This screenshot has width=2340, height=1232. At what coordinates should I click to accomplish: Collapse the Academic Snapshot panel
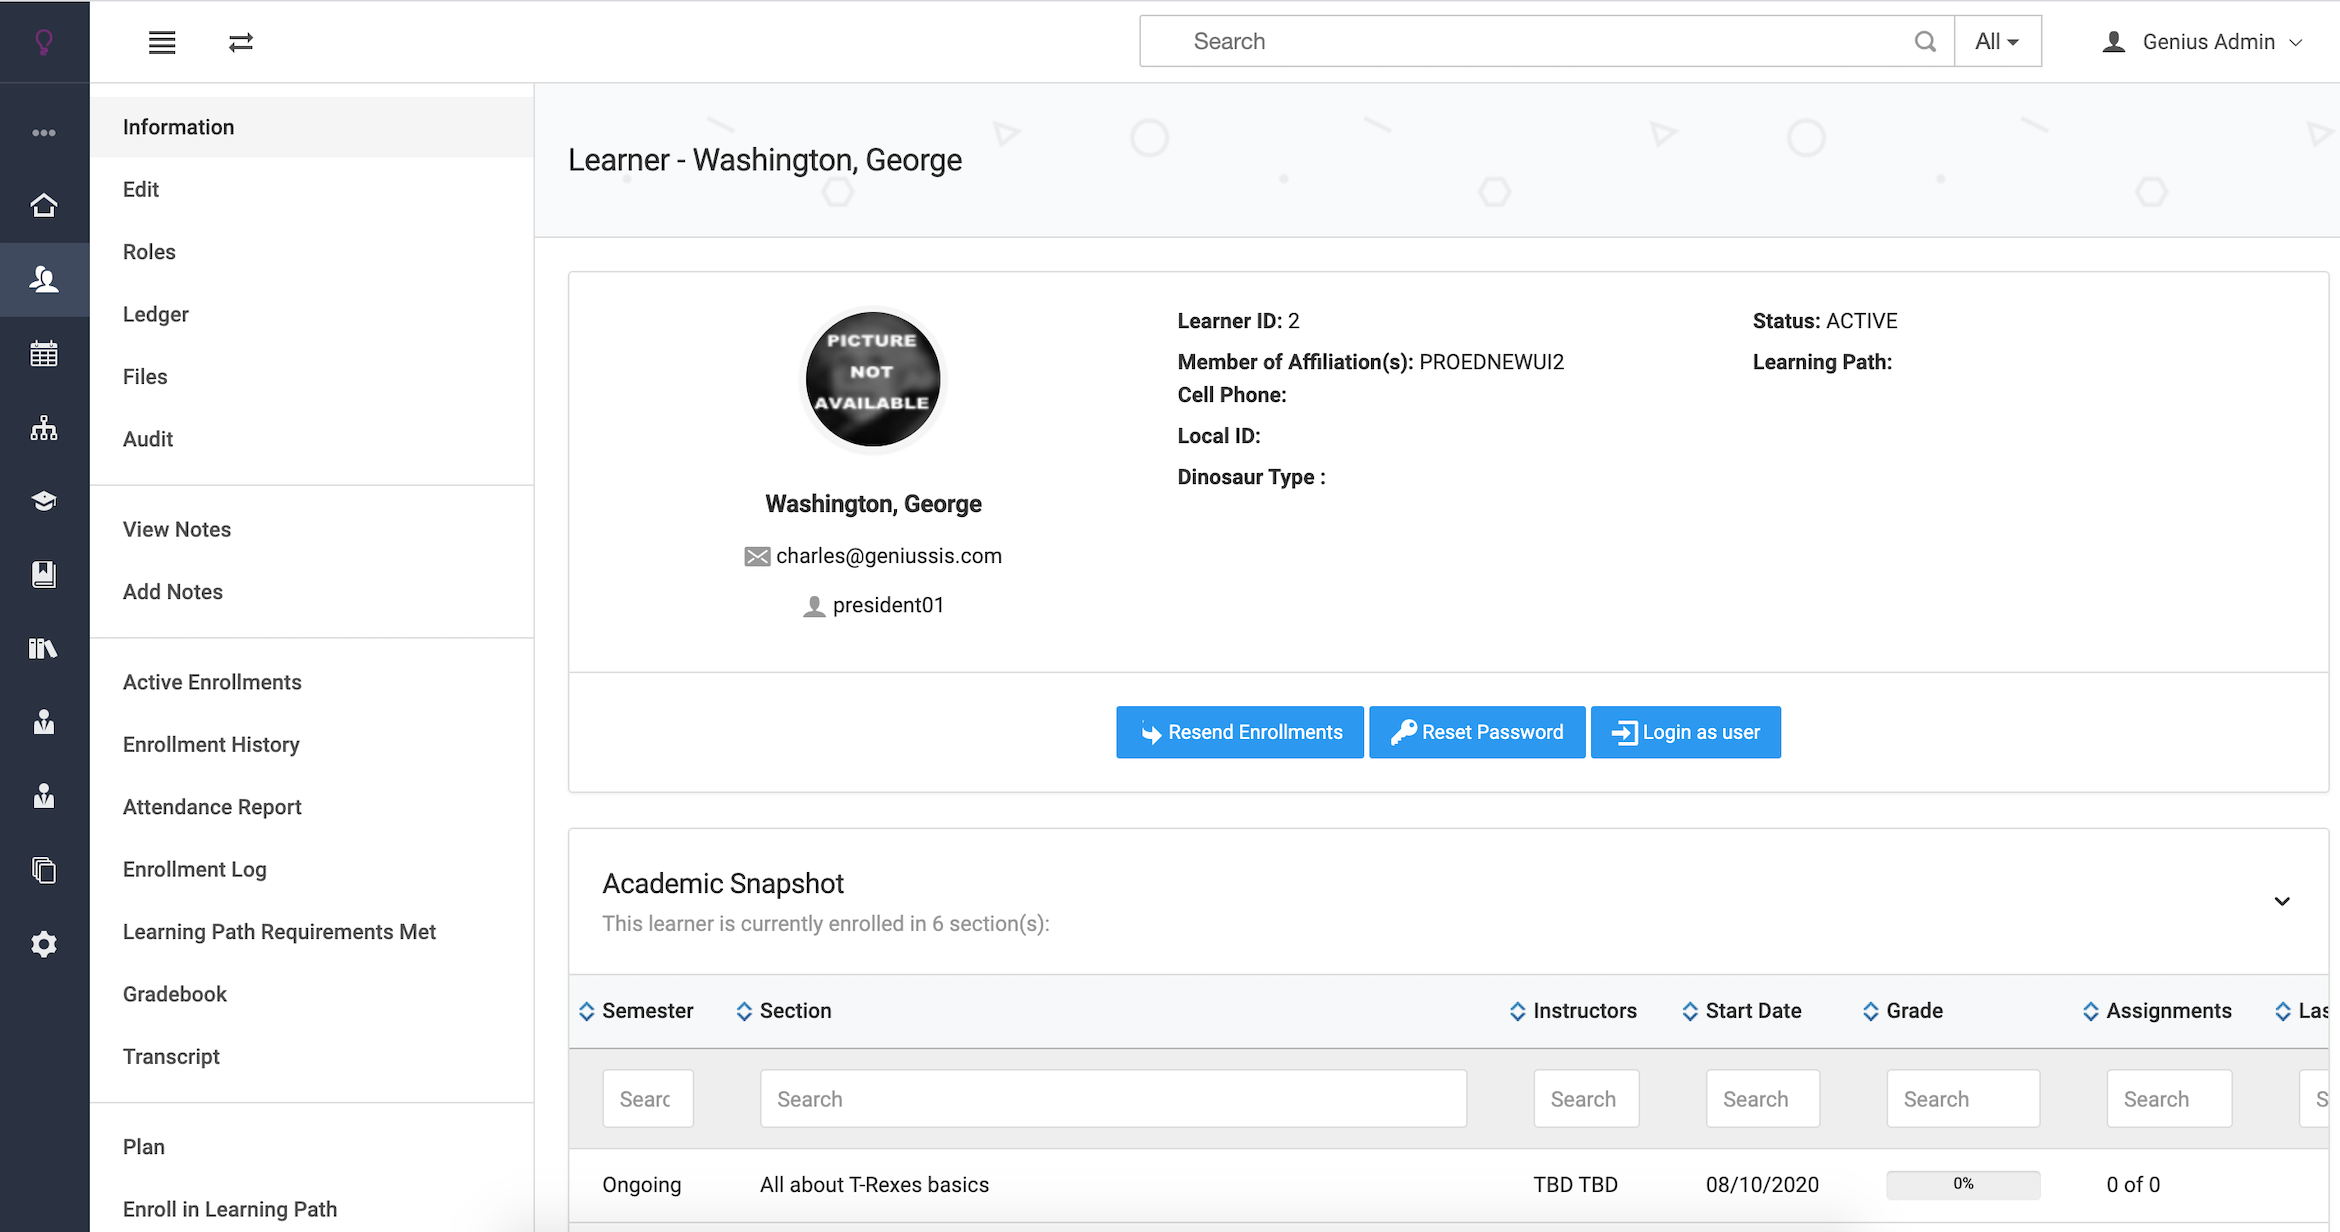(x=2282, y=901)
